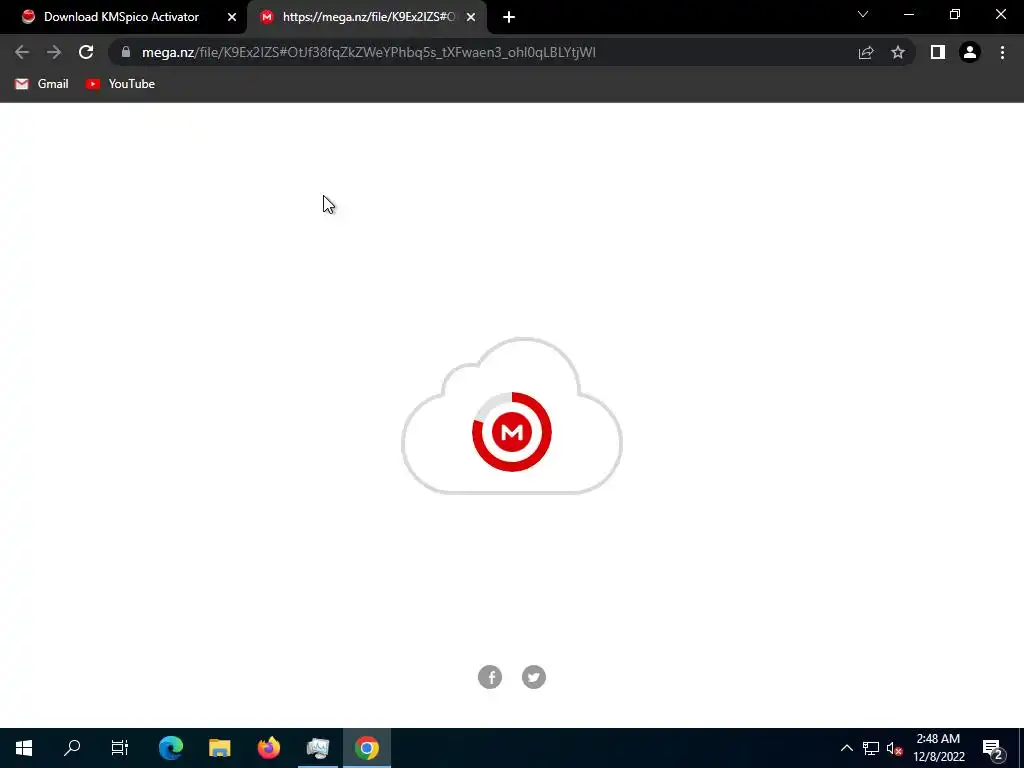The height and width of the screenshot is (768, 1024).
Task: Select the mega.nz file tab
Action: coord(367,17)
